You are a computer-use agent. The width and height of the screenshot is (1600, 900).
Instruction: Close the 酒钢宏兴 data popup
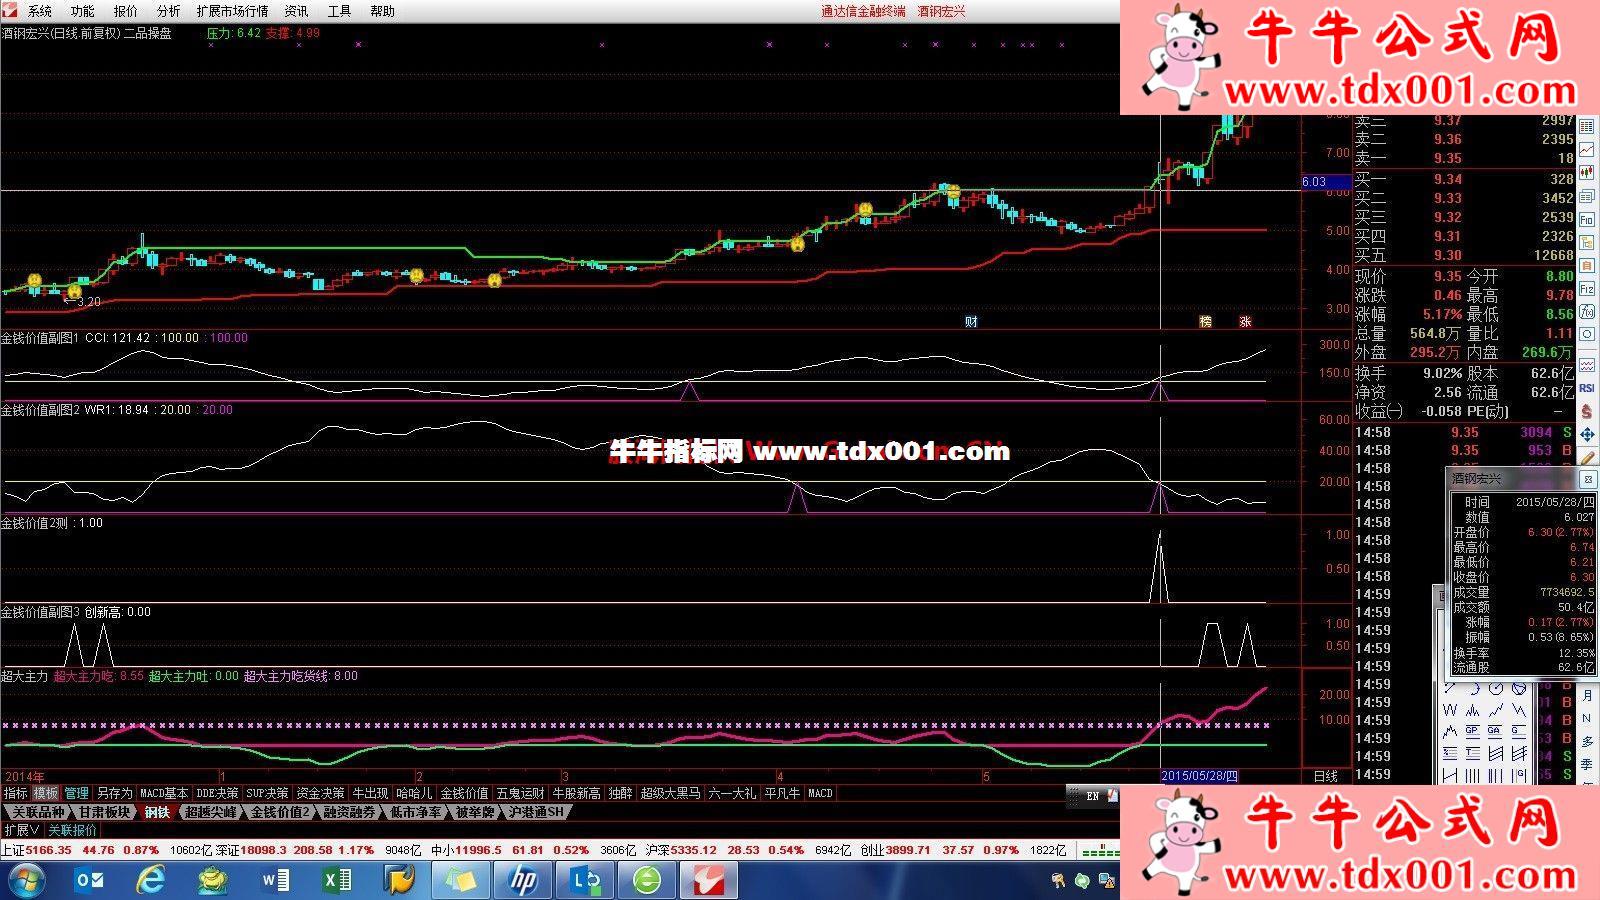1587,480
